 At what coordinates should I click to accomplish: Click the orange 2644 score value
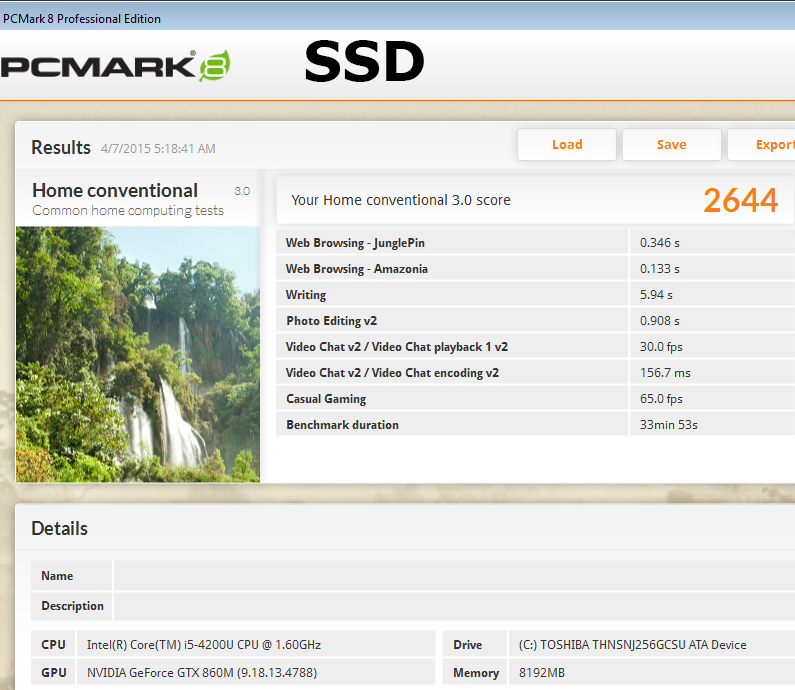[x=740, y=201]
